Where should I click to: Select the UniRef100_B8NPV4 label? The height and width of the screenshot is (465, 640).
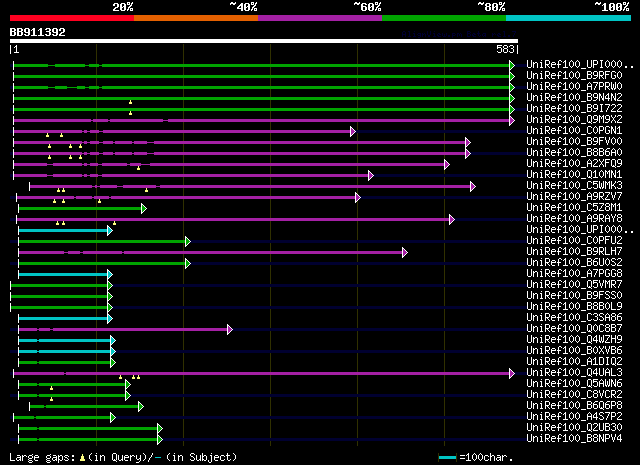(x=574, y=438)
